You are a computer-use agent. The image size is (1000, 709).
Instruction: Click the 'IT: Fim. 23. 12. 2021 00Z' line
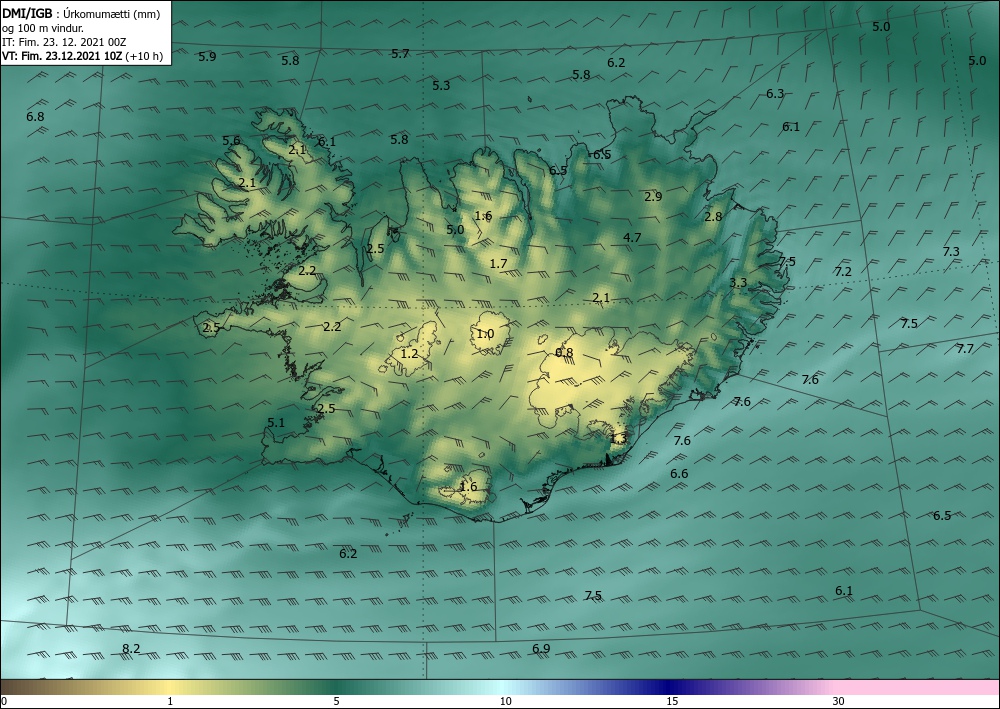point(64,42)
